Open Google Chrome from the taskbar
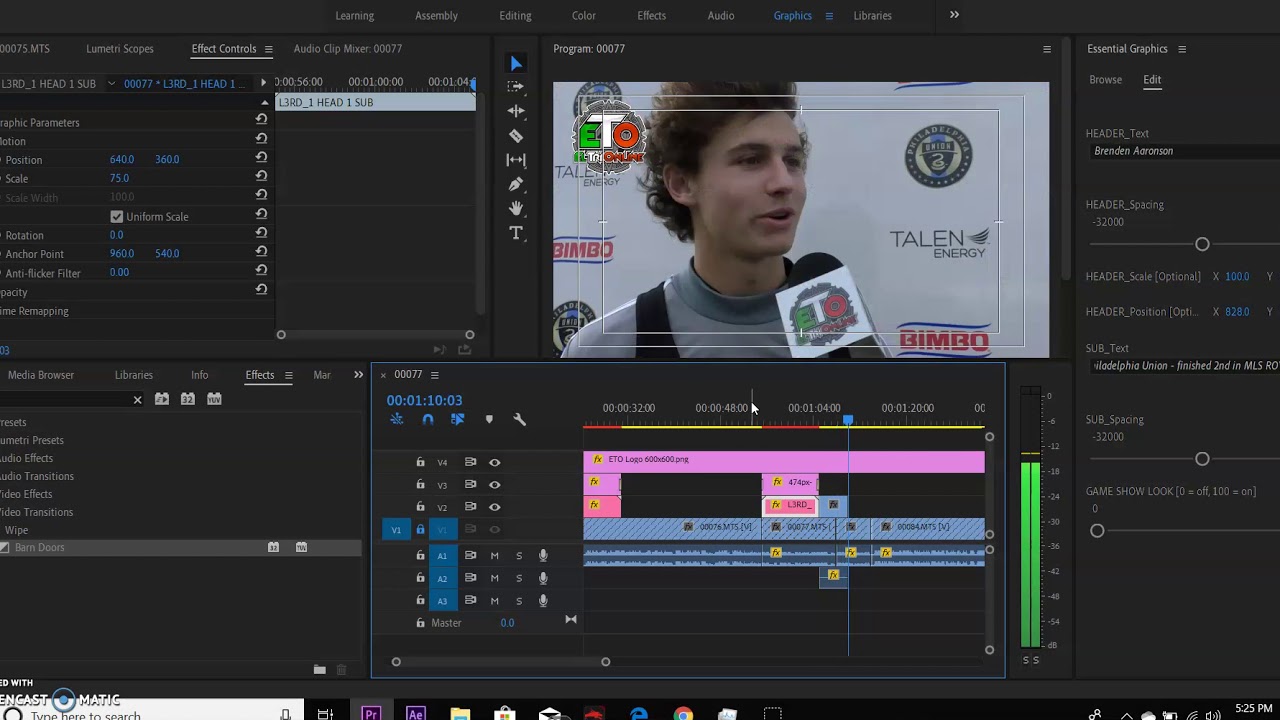Viewport: 1280px width, 720px height. click(x=683, y=713)
